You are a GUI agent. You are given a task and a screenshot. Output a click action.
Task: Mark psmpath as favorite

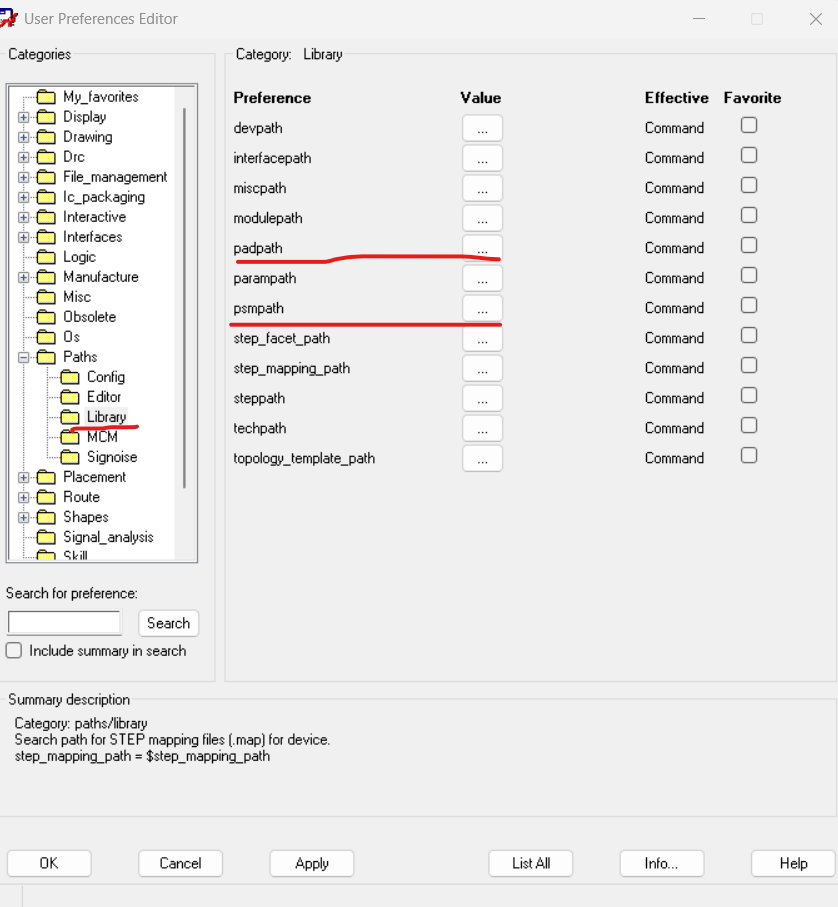pyautogui.click(x=749, y=305)
